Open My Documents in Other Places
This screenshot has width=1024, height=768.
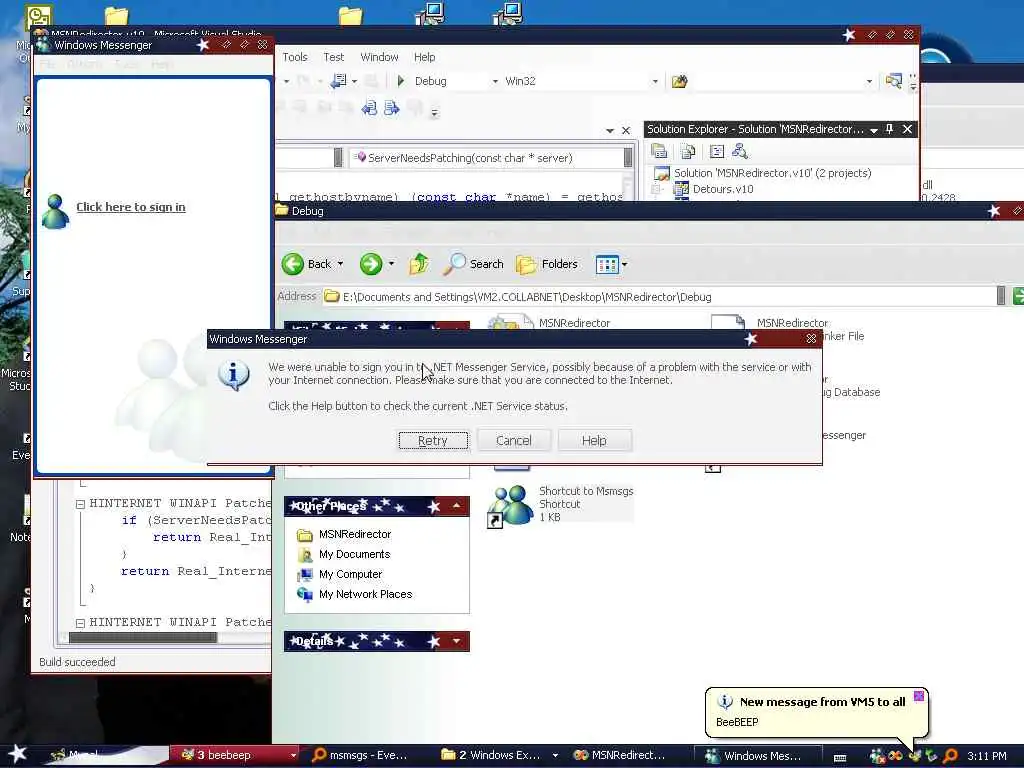point(354,554)
